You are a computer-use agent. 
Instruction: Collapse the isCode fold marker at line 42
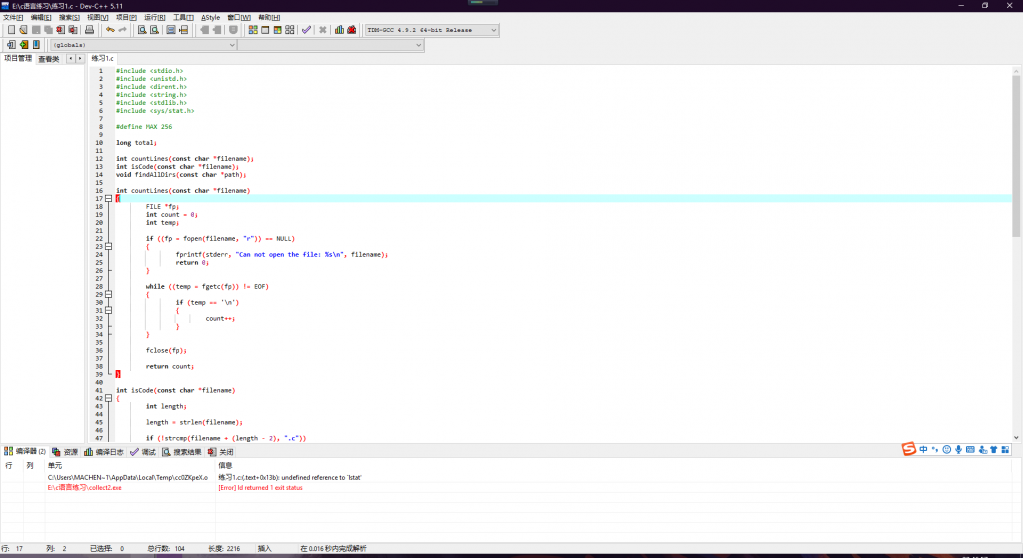pyautogui.click(x=108, y=398)
